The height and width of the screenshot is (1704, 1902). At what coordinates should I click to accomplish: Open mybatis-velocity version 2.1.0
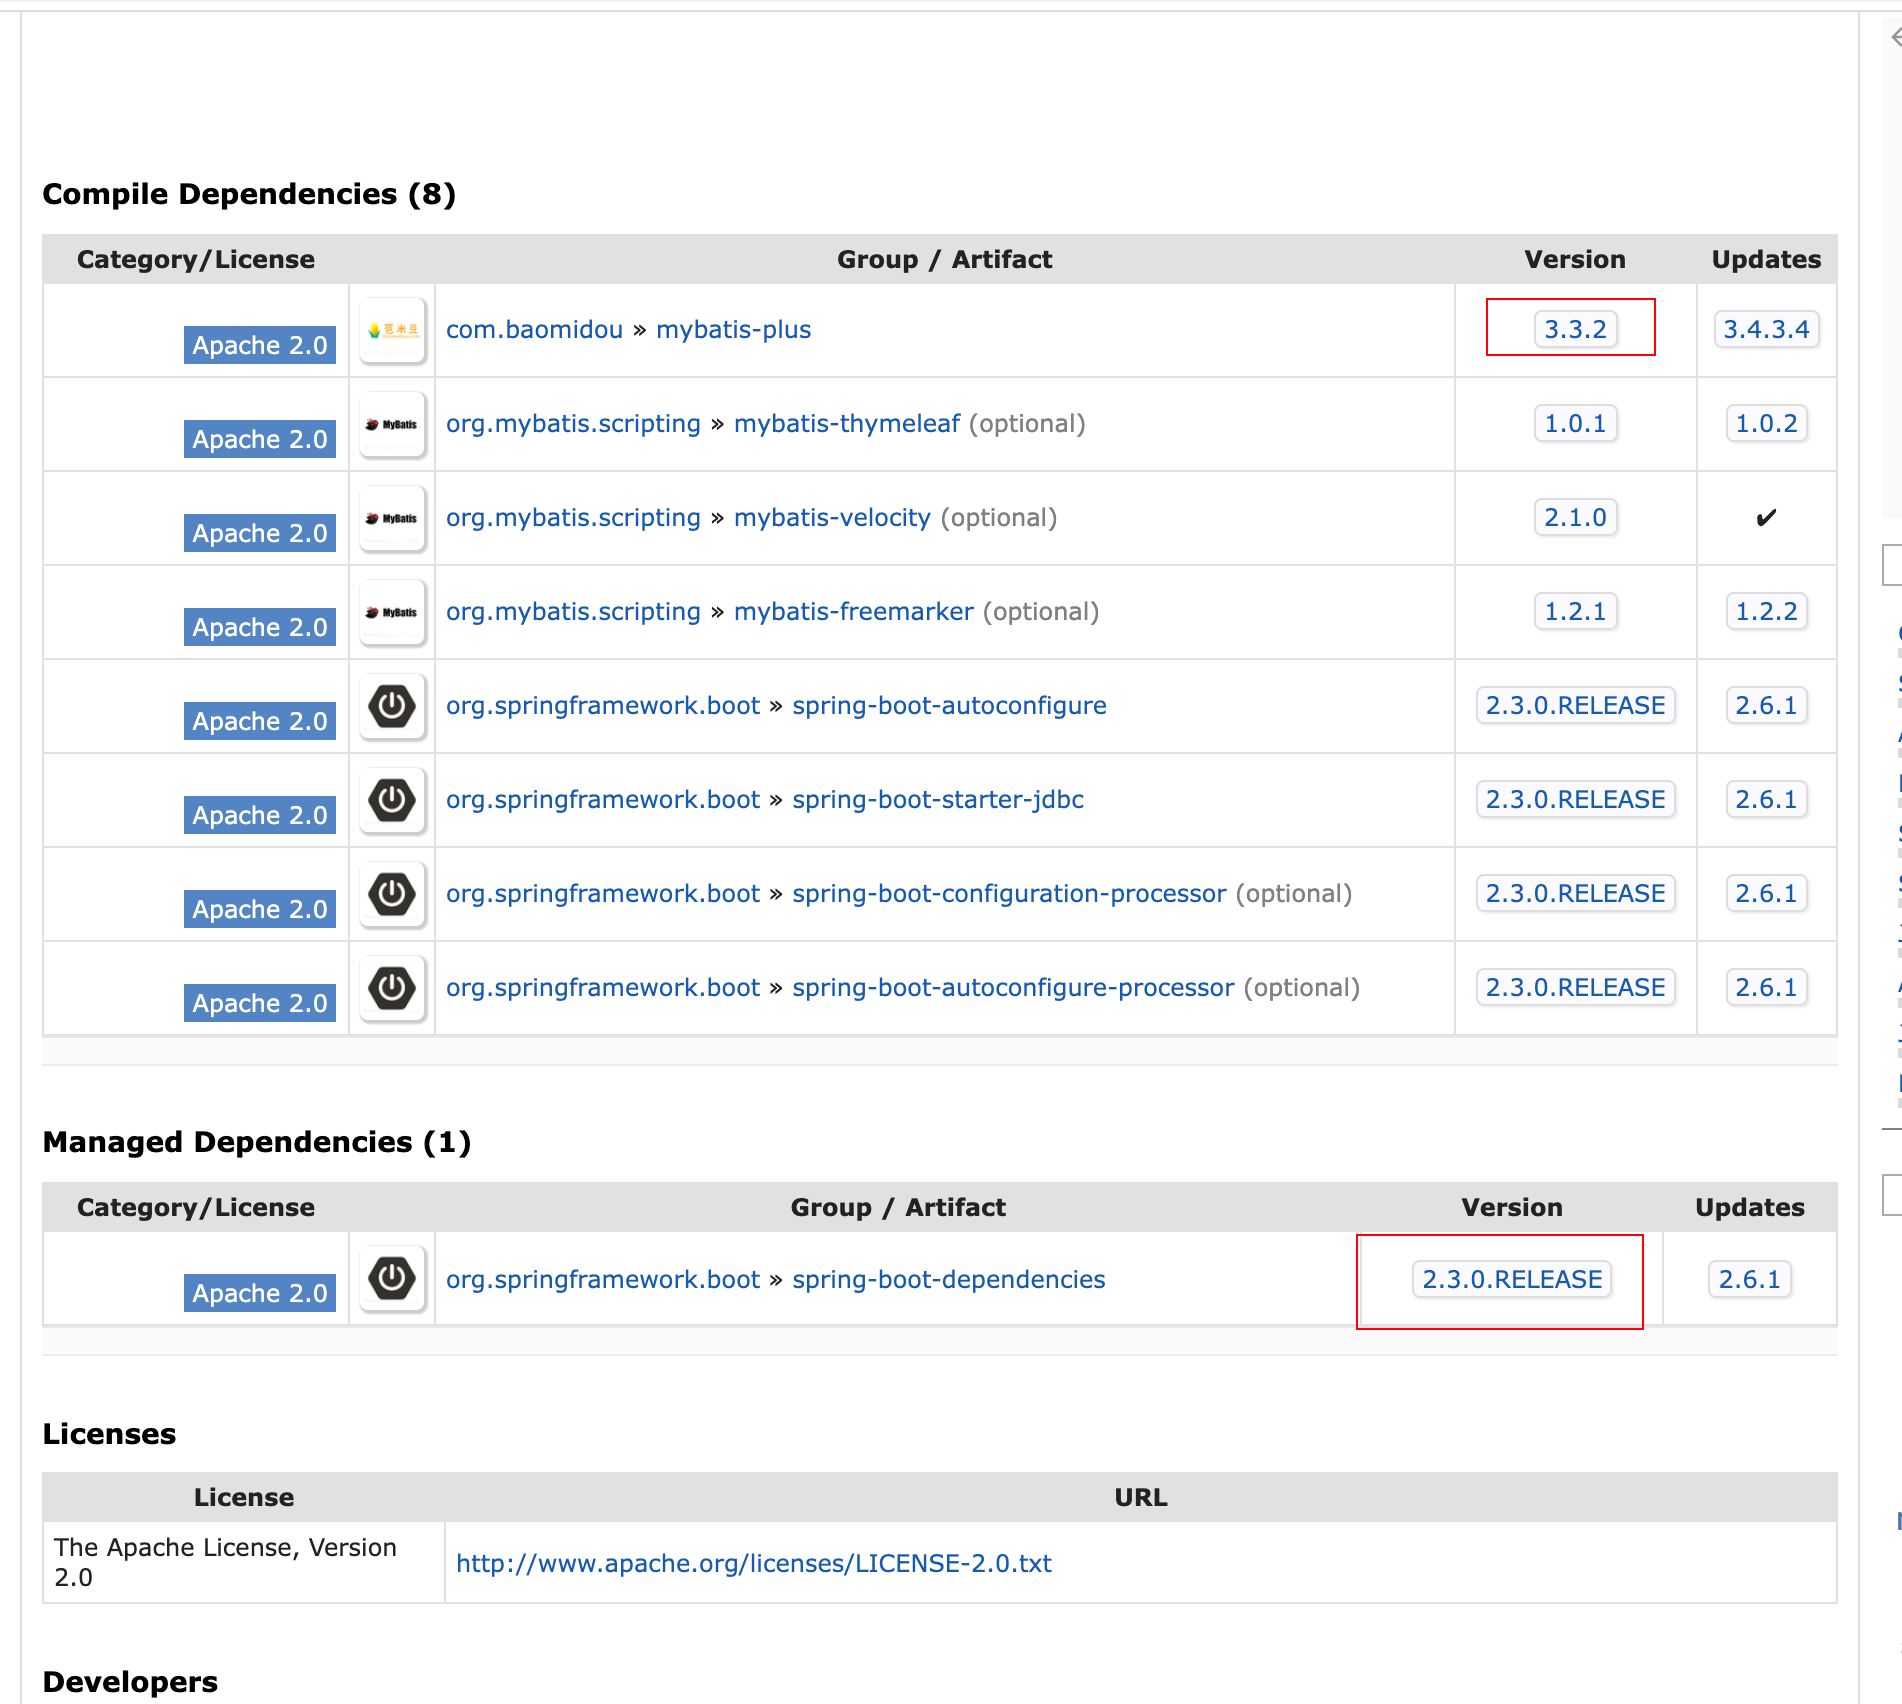pyautogui.click(x=1575, y=517)
